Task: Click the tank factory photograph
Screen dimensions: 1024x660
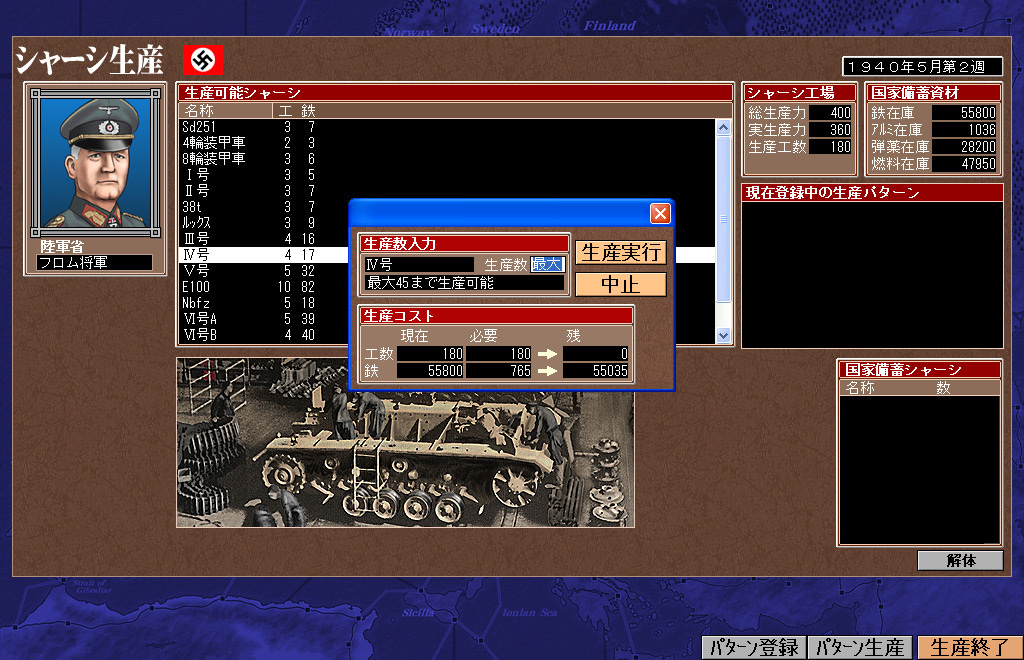Action: click(x=405, y=442)
